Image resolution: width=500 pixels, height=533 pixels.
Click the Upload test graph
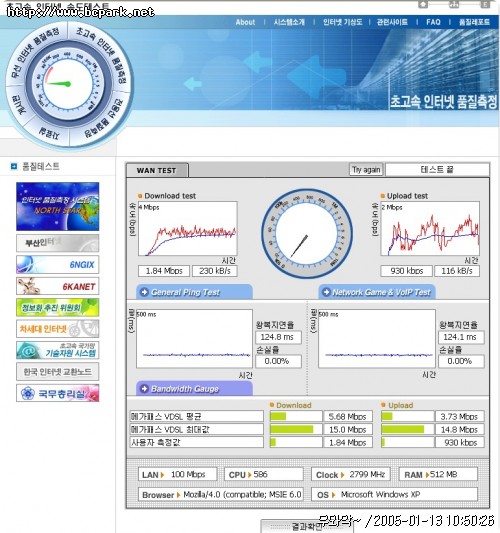pyautogui.click(x=430, y=228)
